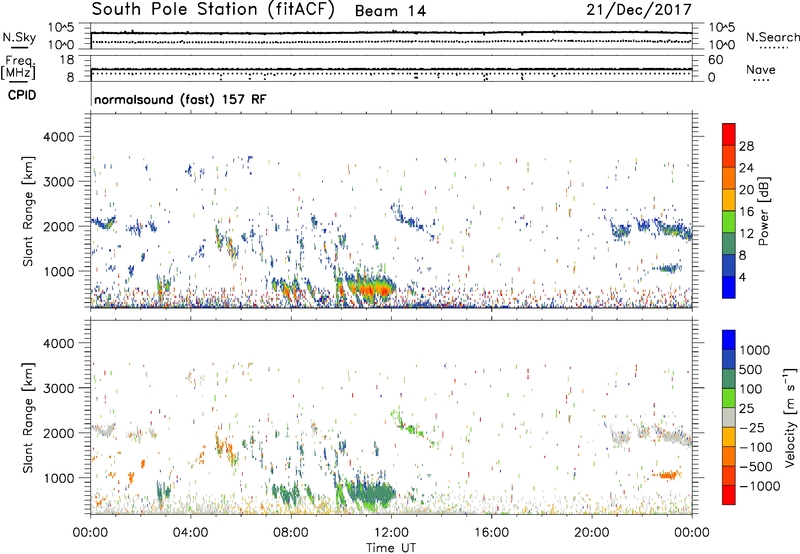
Task: Click green velocity patch near 11:30 in lower panel
Action: coord(376,494)
